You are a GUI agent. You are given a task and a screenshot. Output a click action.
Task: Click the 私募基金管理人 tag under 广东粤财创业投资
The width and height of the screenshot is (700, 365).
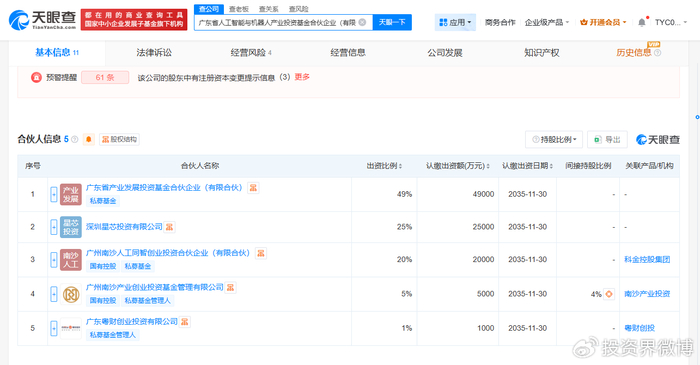pyautogui.click(x=112, y=335)
